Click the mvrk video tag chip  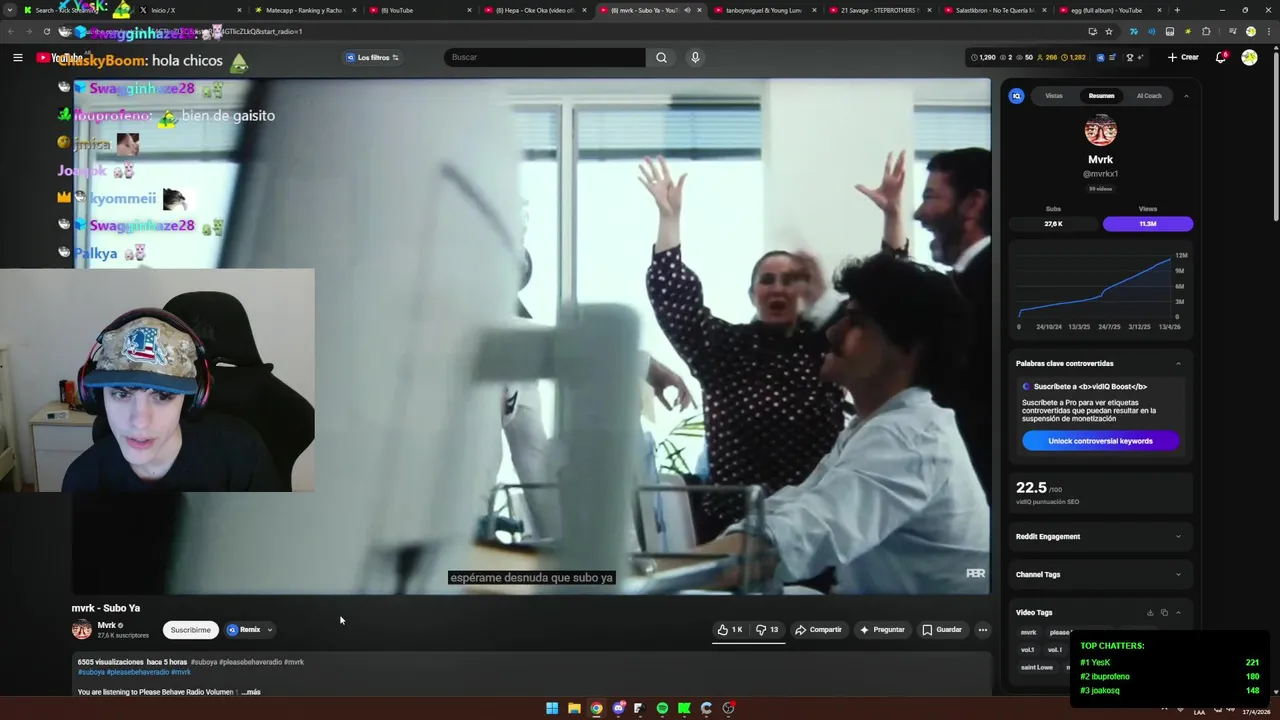[1028, 633]
